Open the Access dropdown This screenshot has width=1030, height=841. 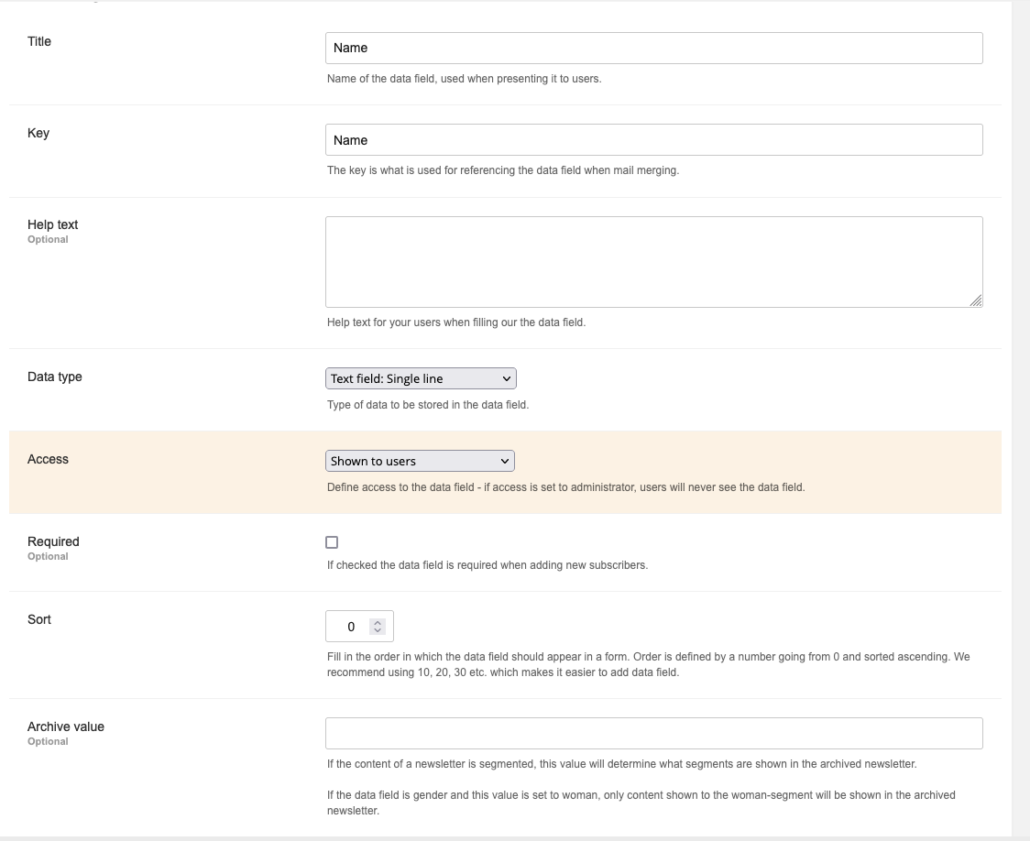click(420, 461)
